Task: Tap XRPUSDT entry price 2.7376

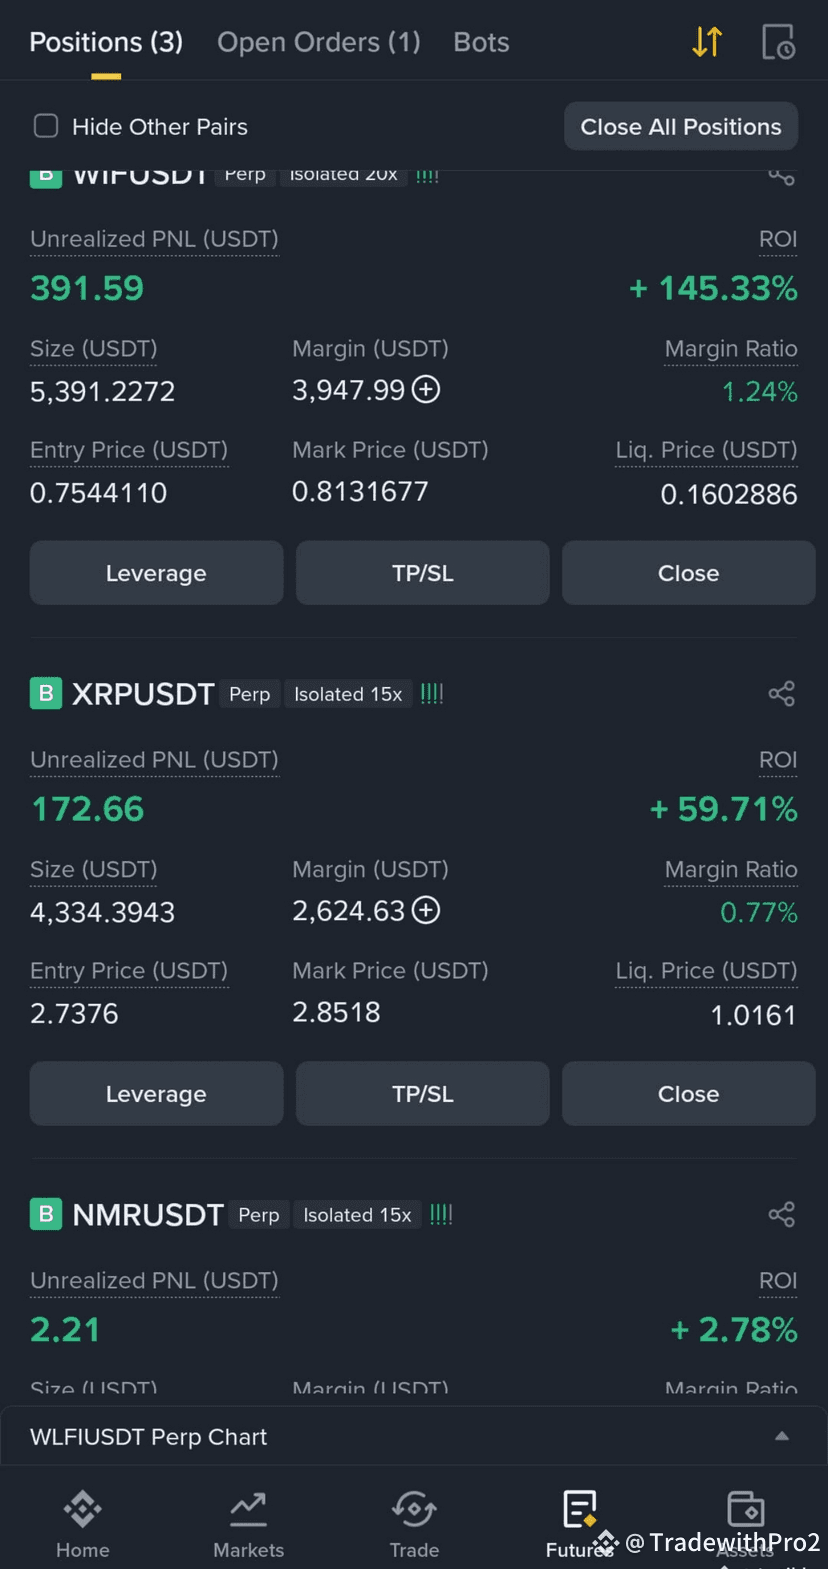Action: 74,1014
